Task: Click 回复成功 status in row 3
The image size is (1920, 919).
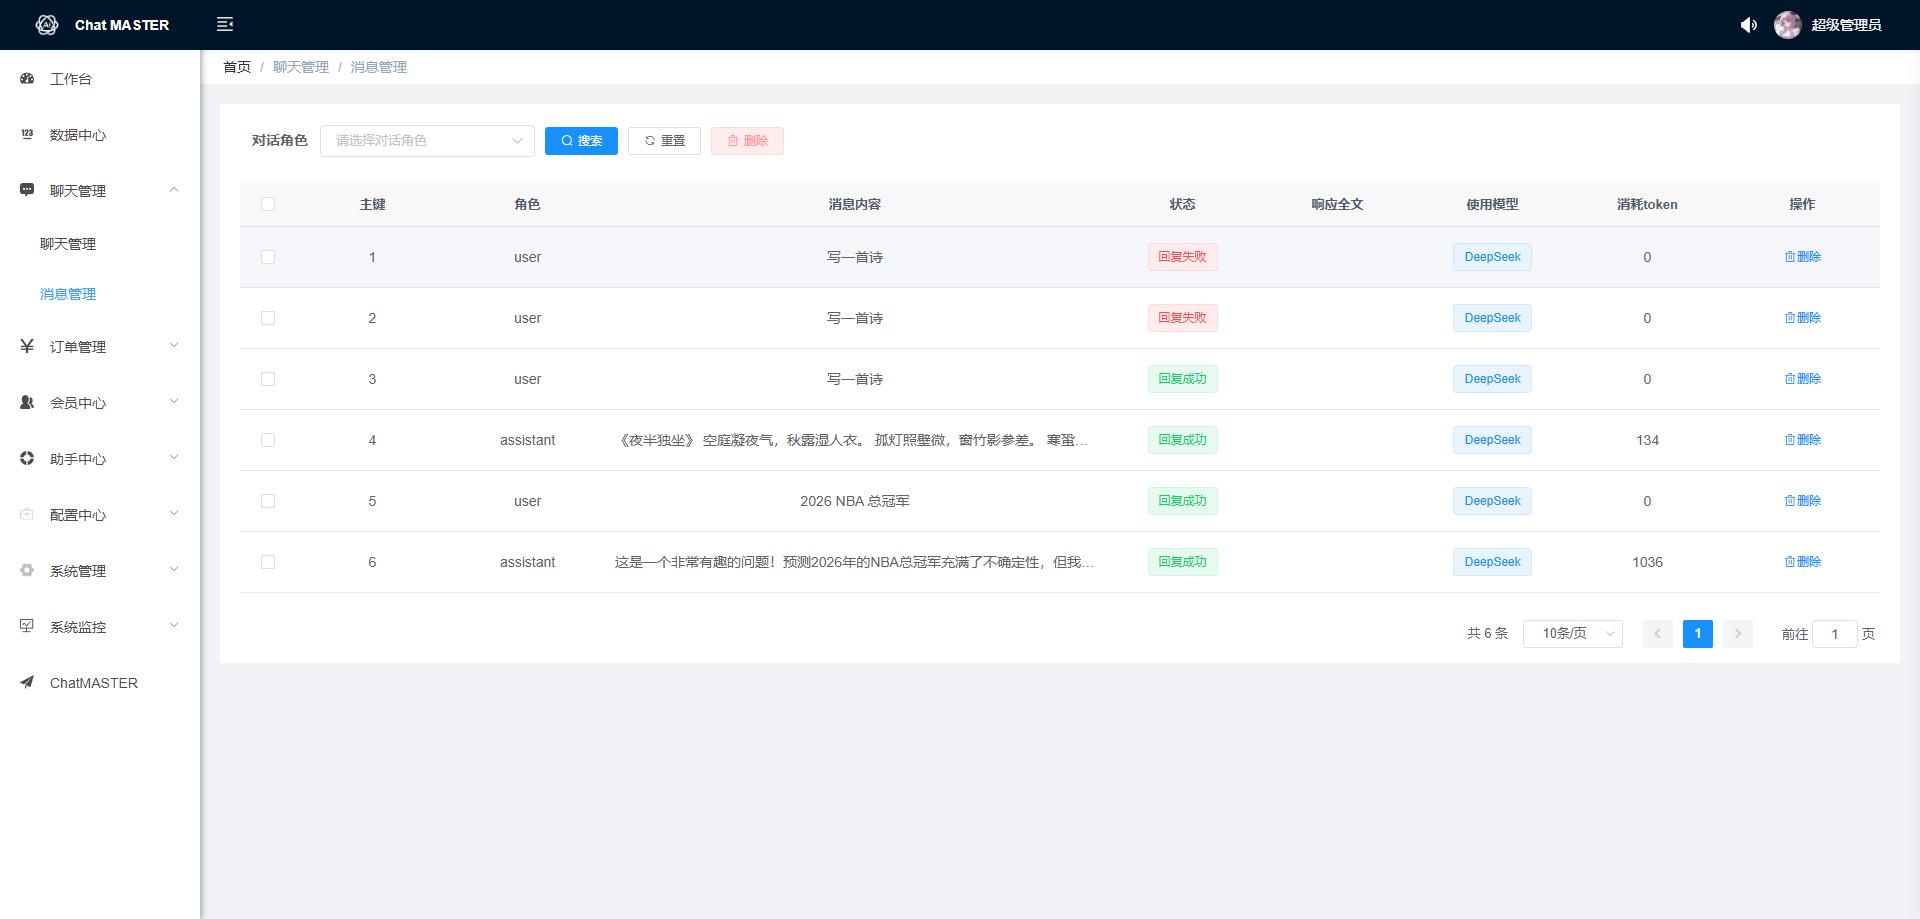Action: (x=1182, y=379)
